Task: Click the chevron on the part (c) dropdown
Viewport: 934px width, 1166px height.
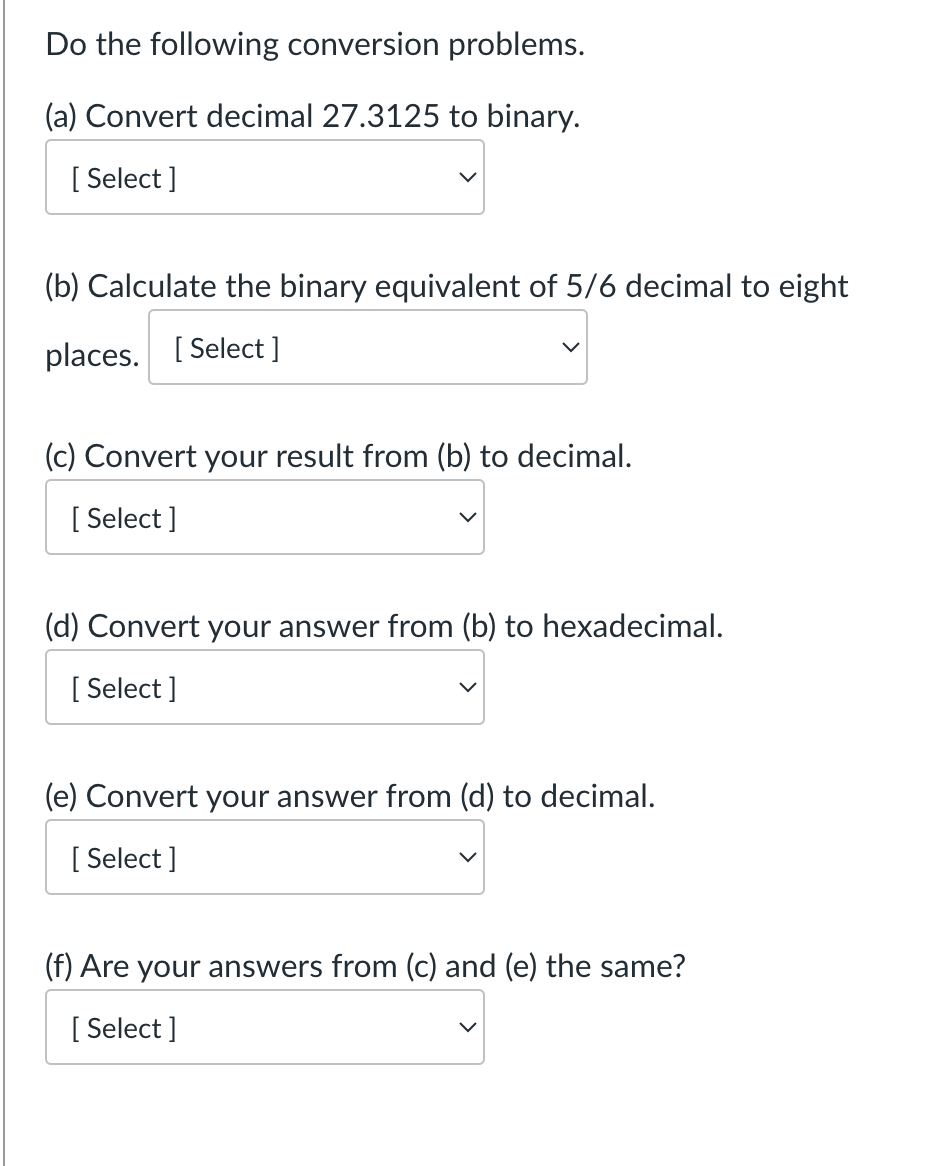Action: pos(467,517)
